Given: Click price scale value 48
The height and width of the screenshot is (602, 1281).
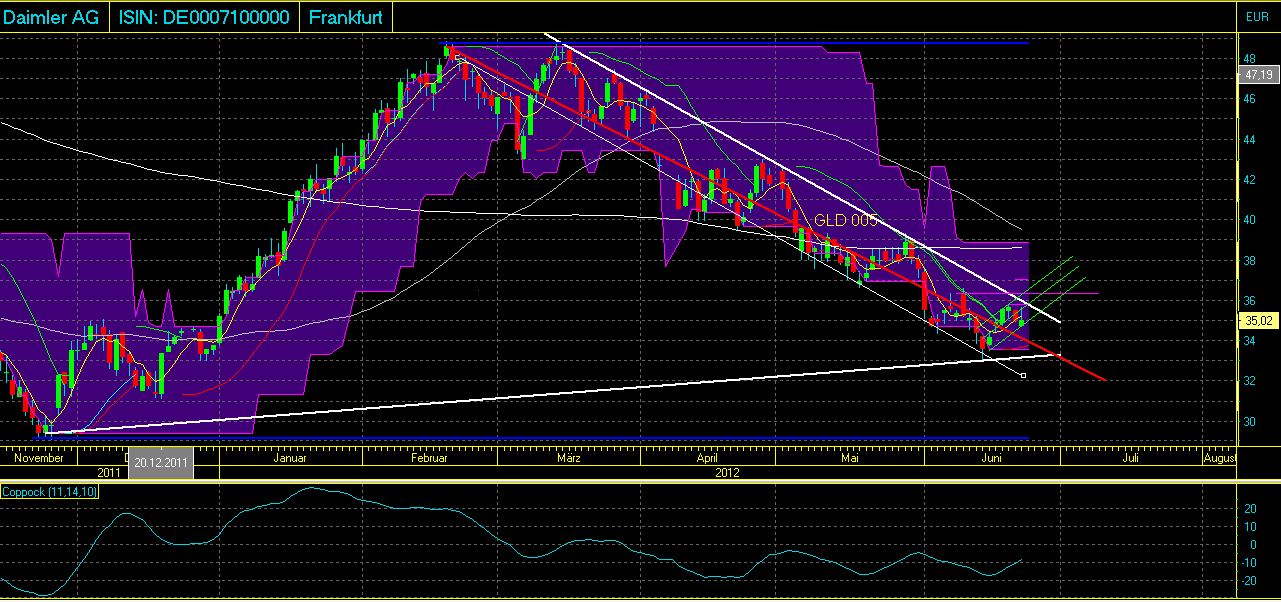Looking at the screenshot, I should (1250, 59).
